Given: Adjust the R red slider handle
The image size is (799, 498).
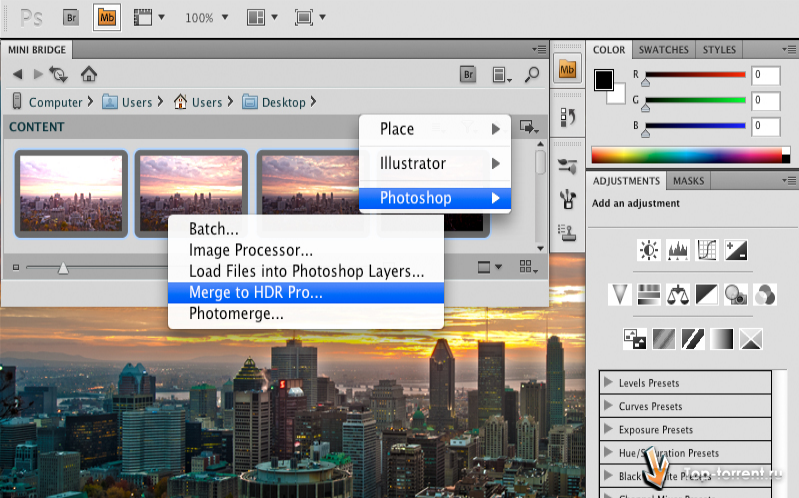Looking at the screenshot, I should point(646,82).
